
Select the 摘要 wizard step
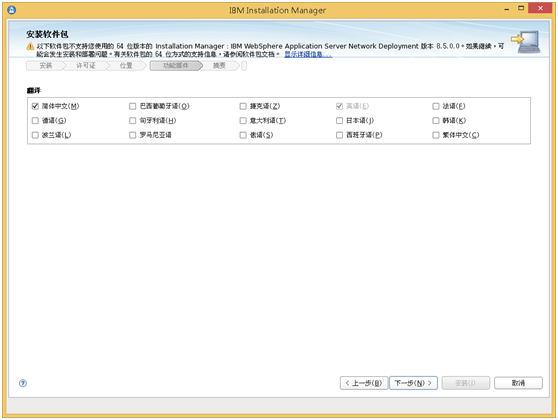pyautogui.click(x=219, y=66)
